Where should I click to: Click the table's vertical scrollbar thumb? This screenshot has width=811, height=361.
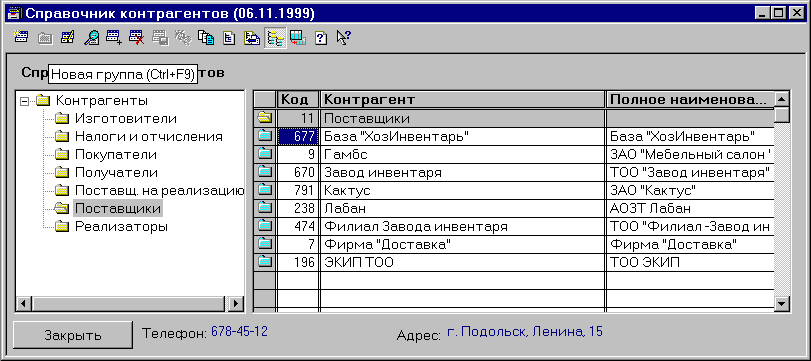pos(782,114)
